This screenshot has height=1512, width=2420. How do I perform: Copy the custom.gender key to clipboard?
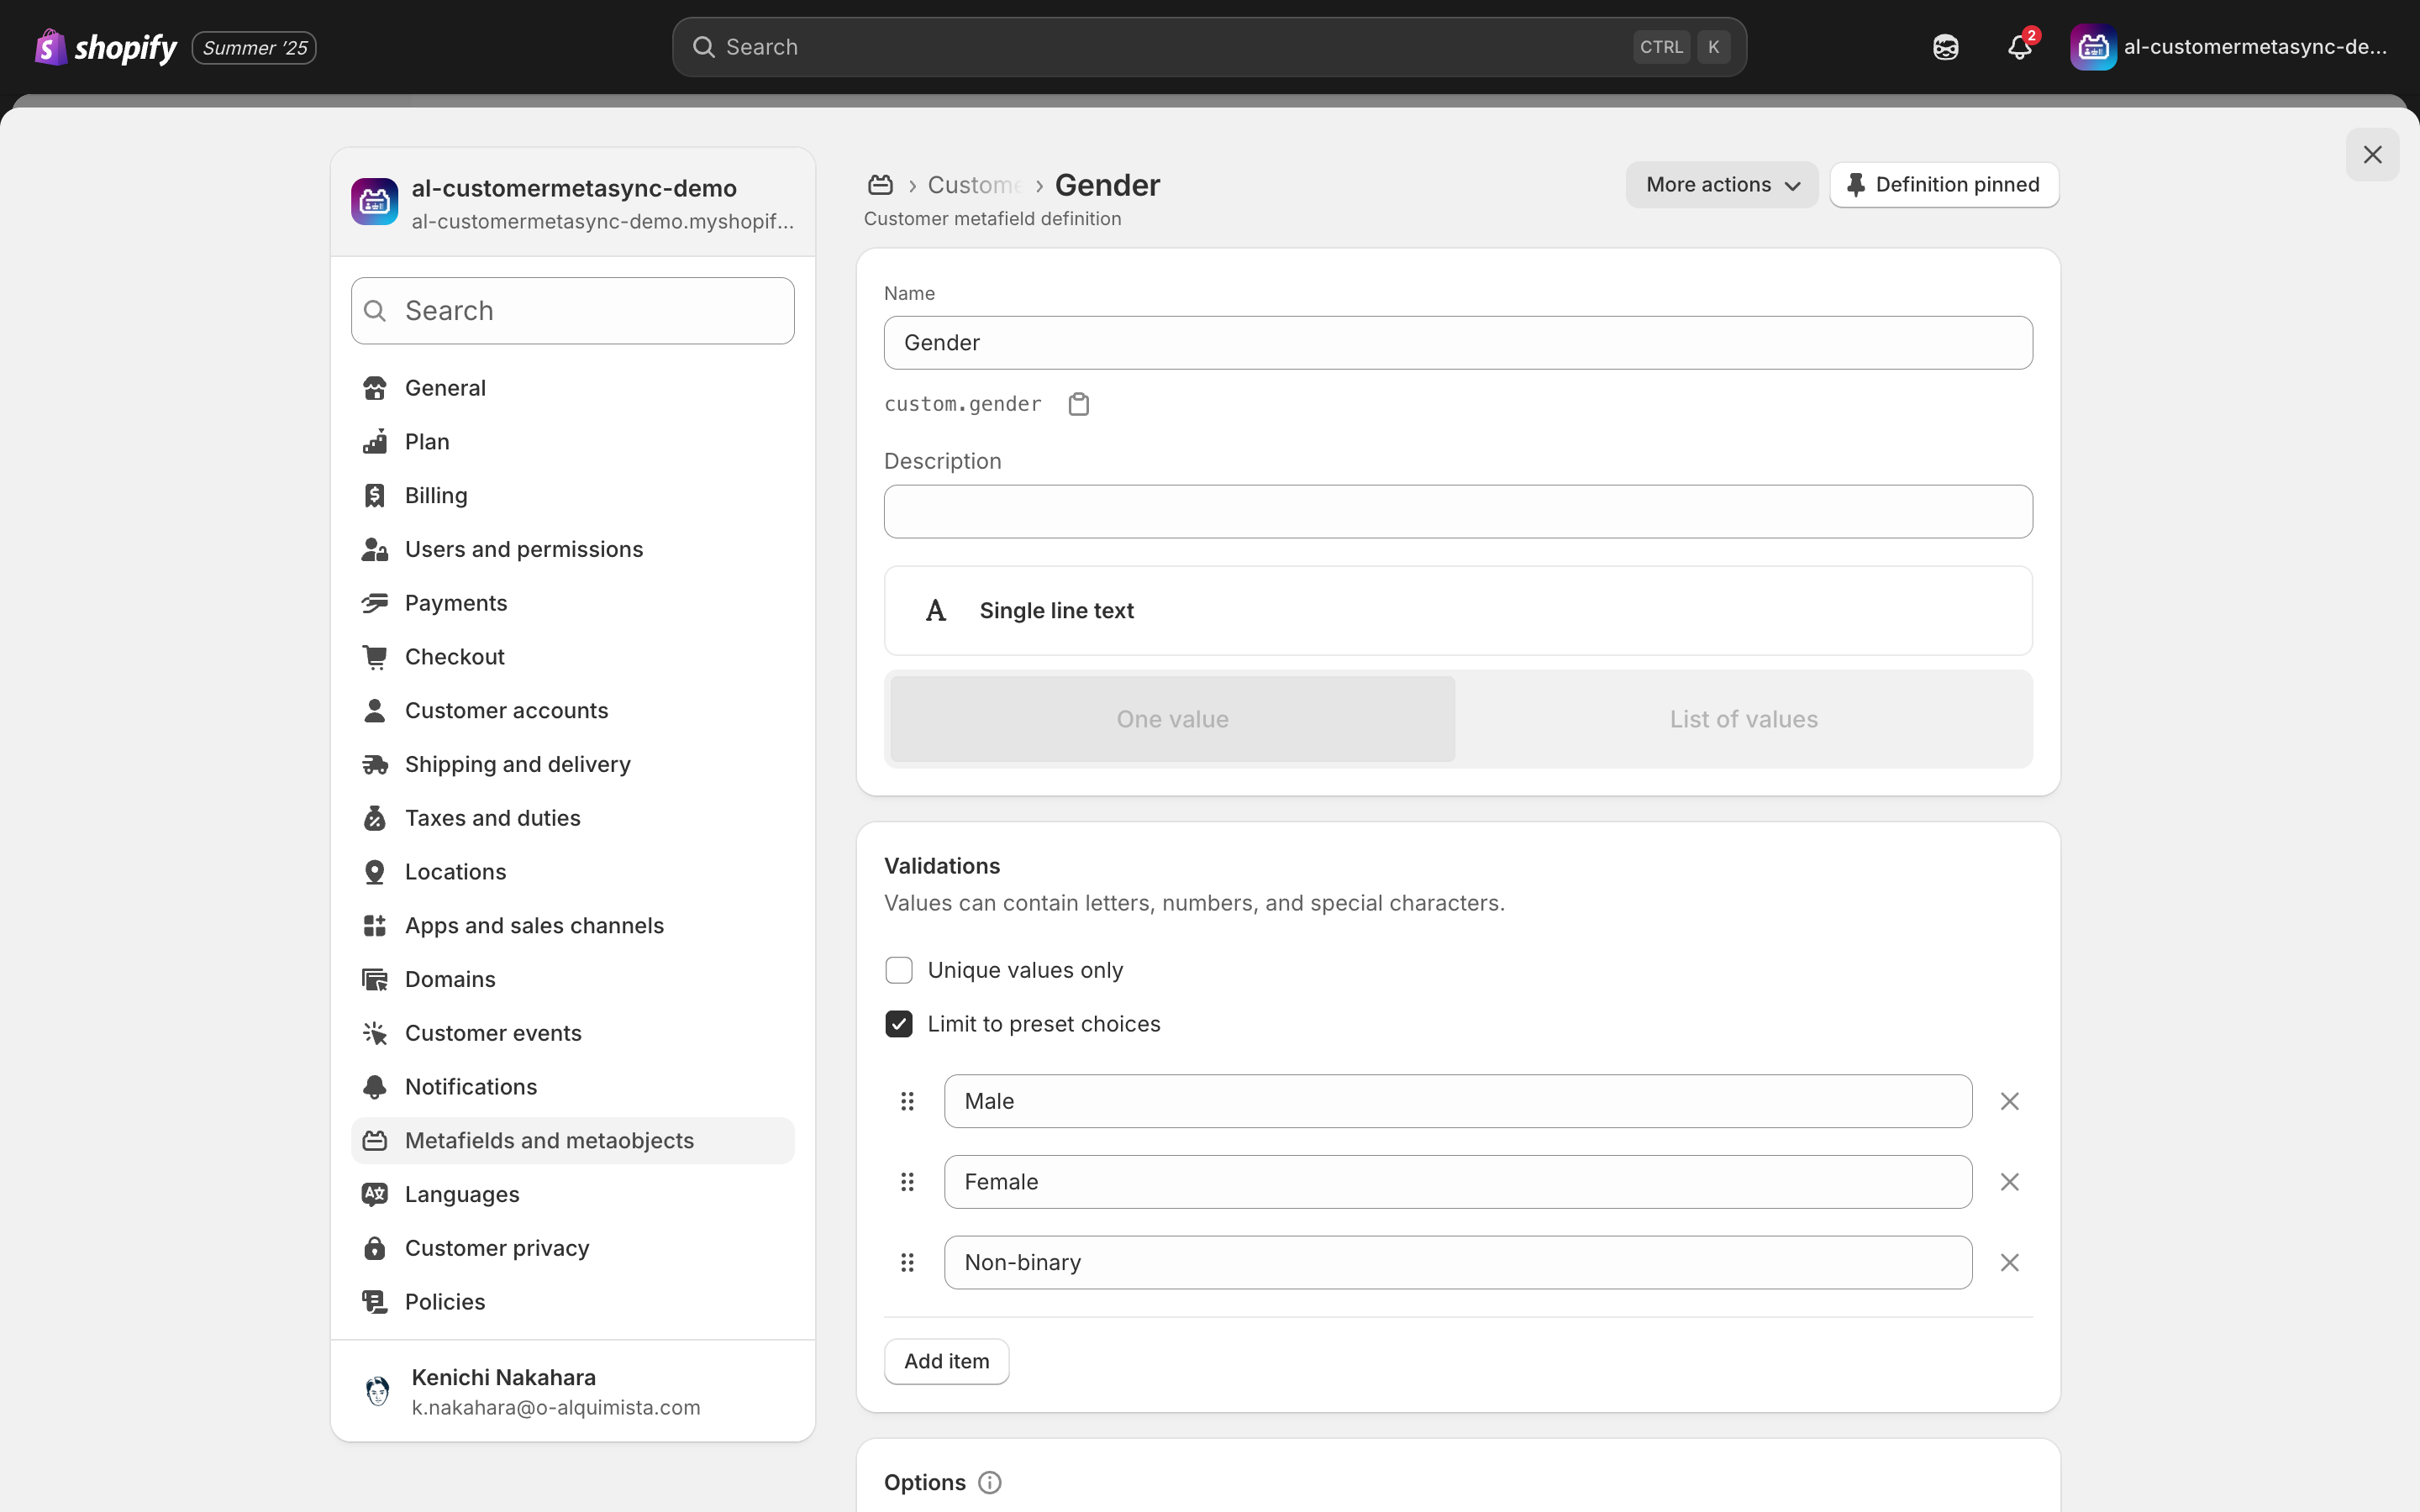[x=1078, y=404]
